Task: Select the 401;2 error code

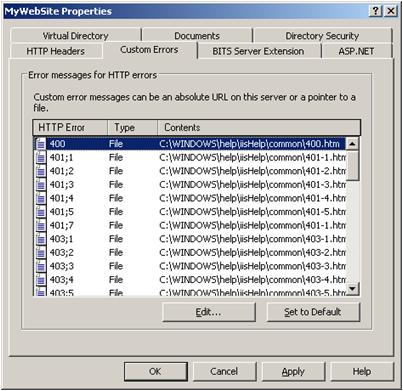Action: tap(62, 171)
